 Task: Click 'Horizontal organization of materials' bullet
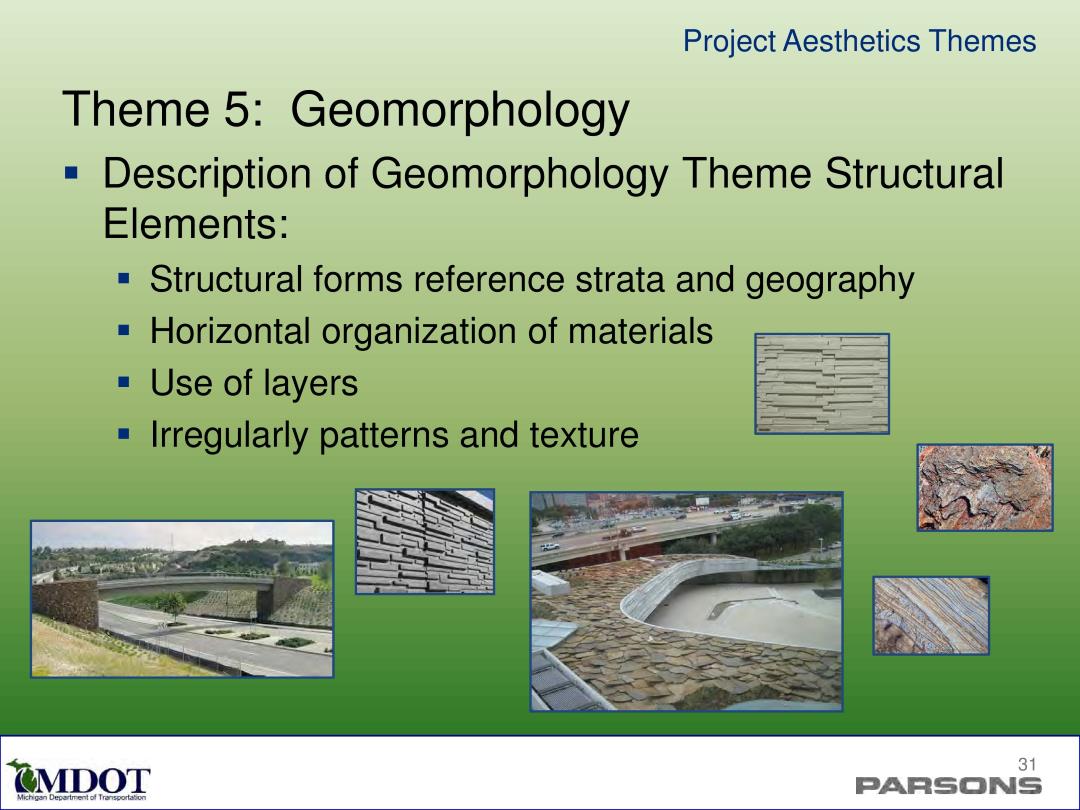point(431,331)
